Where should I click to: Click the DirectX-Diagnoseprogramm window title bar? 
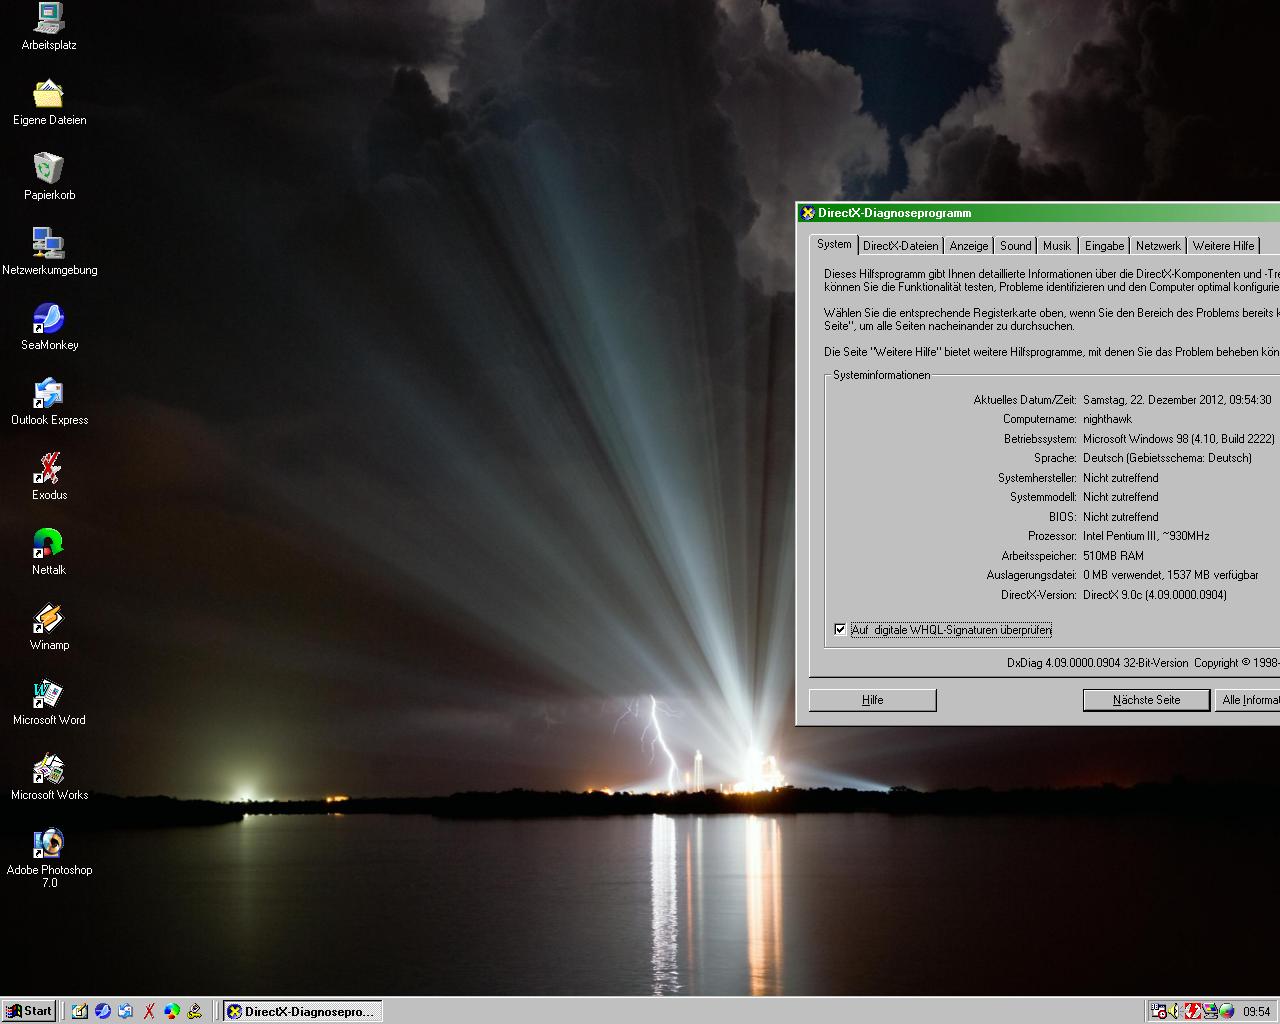click(x=1040, y=213)
